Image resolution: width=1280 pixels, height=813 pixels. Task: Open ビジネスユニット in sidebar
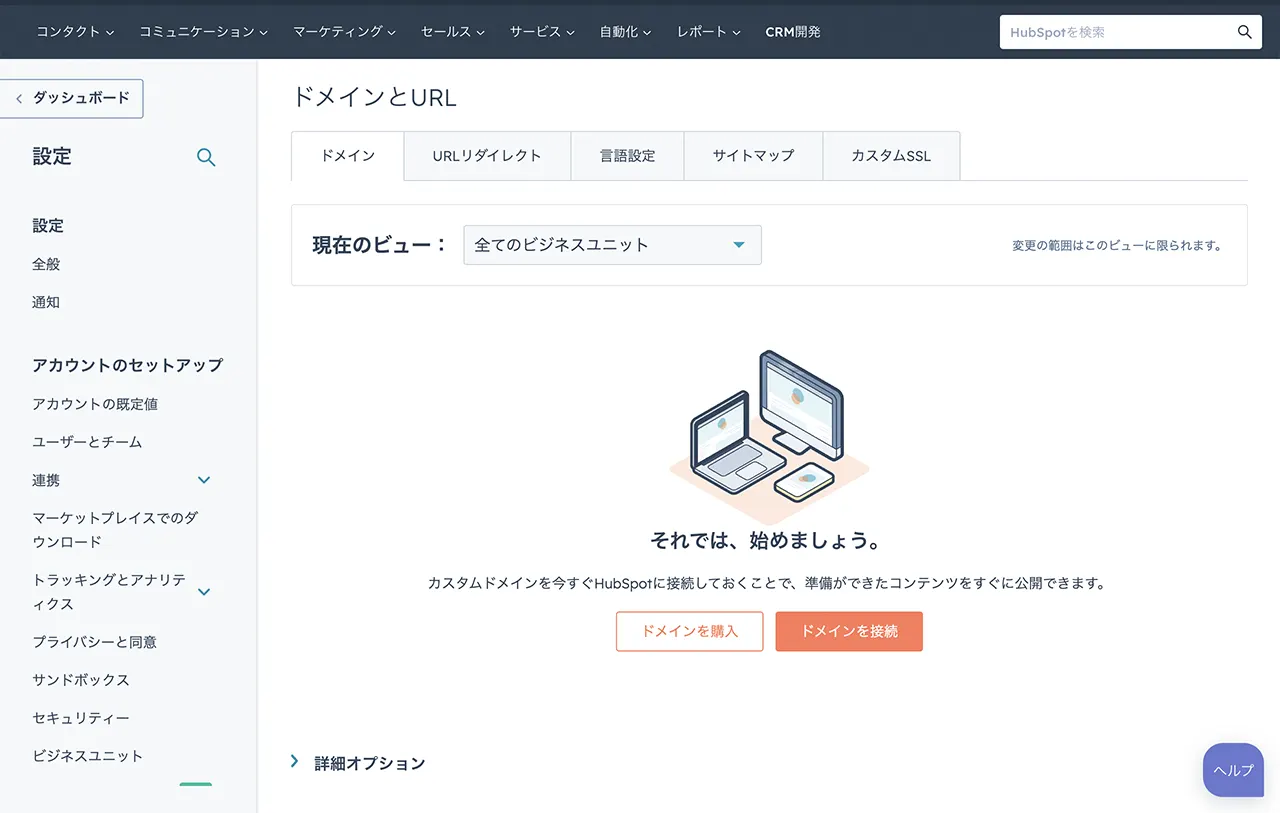click(x=87, y=756)
